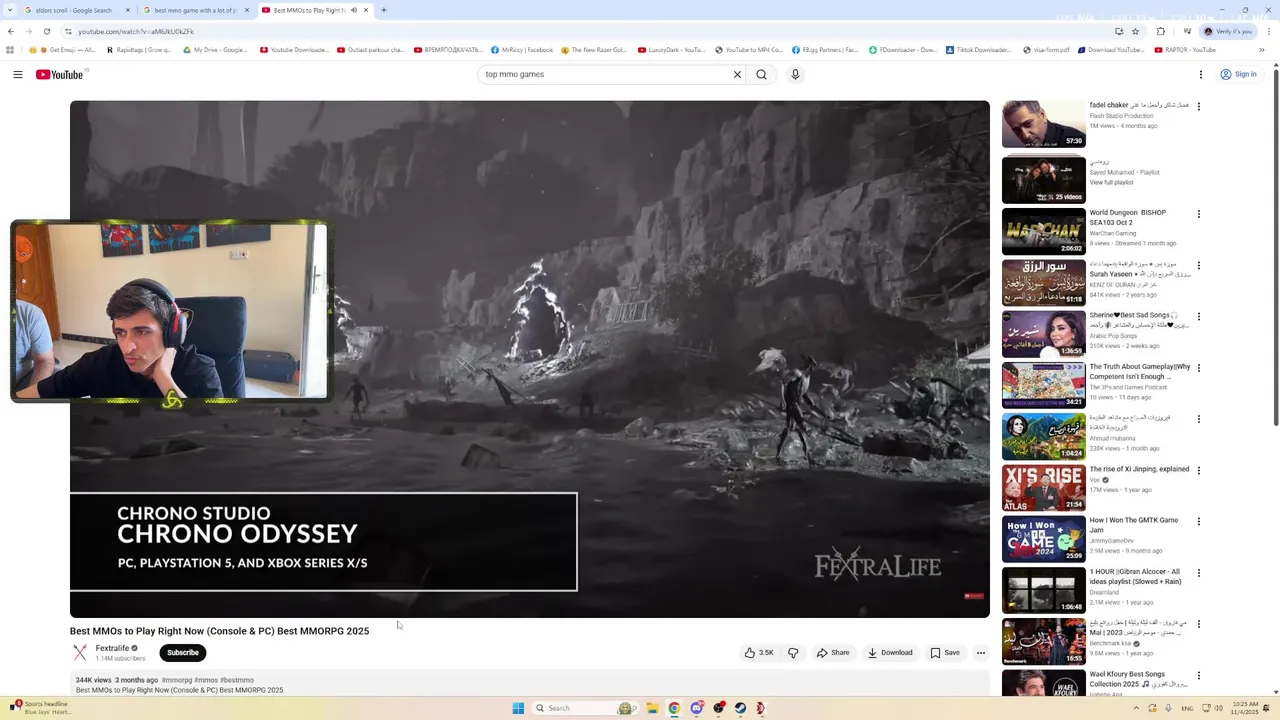Open options menu for fadel chaker video
The image size is (1280, 720).
(1199, 106)
